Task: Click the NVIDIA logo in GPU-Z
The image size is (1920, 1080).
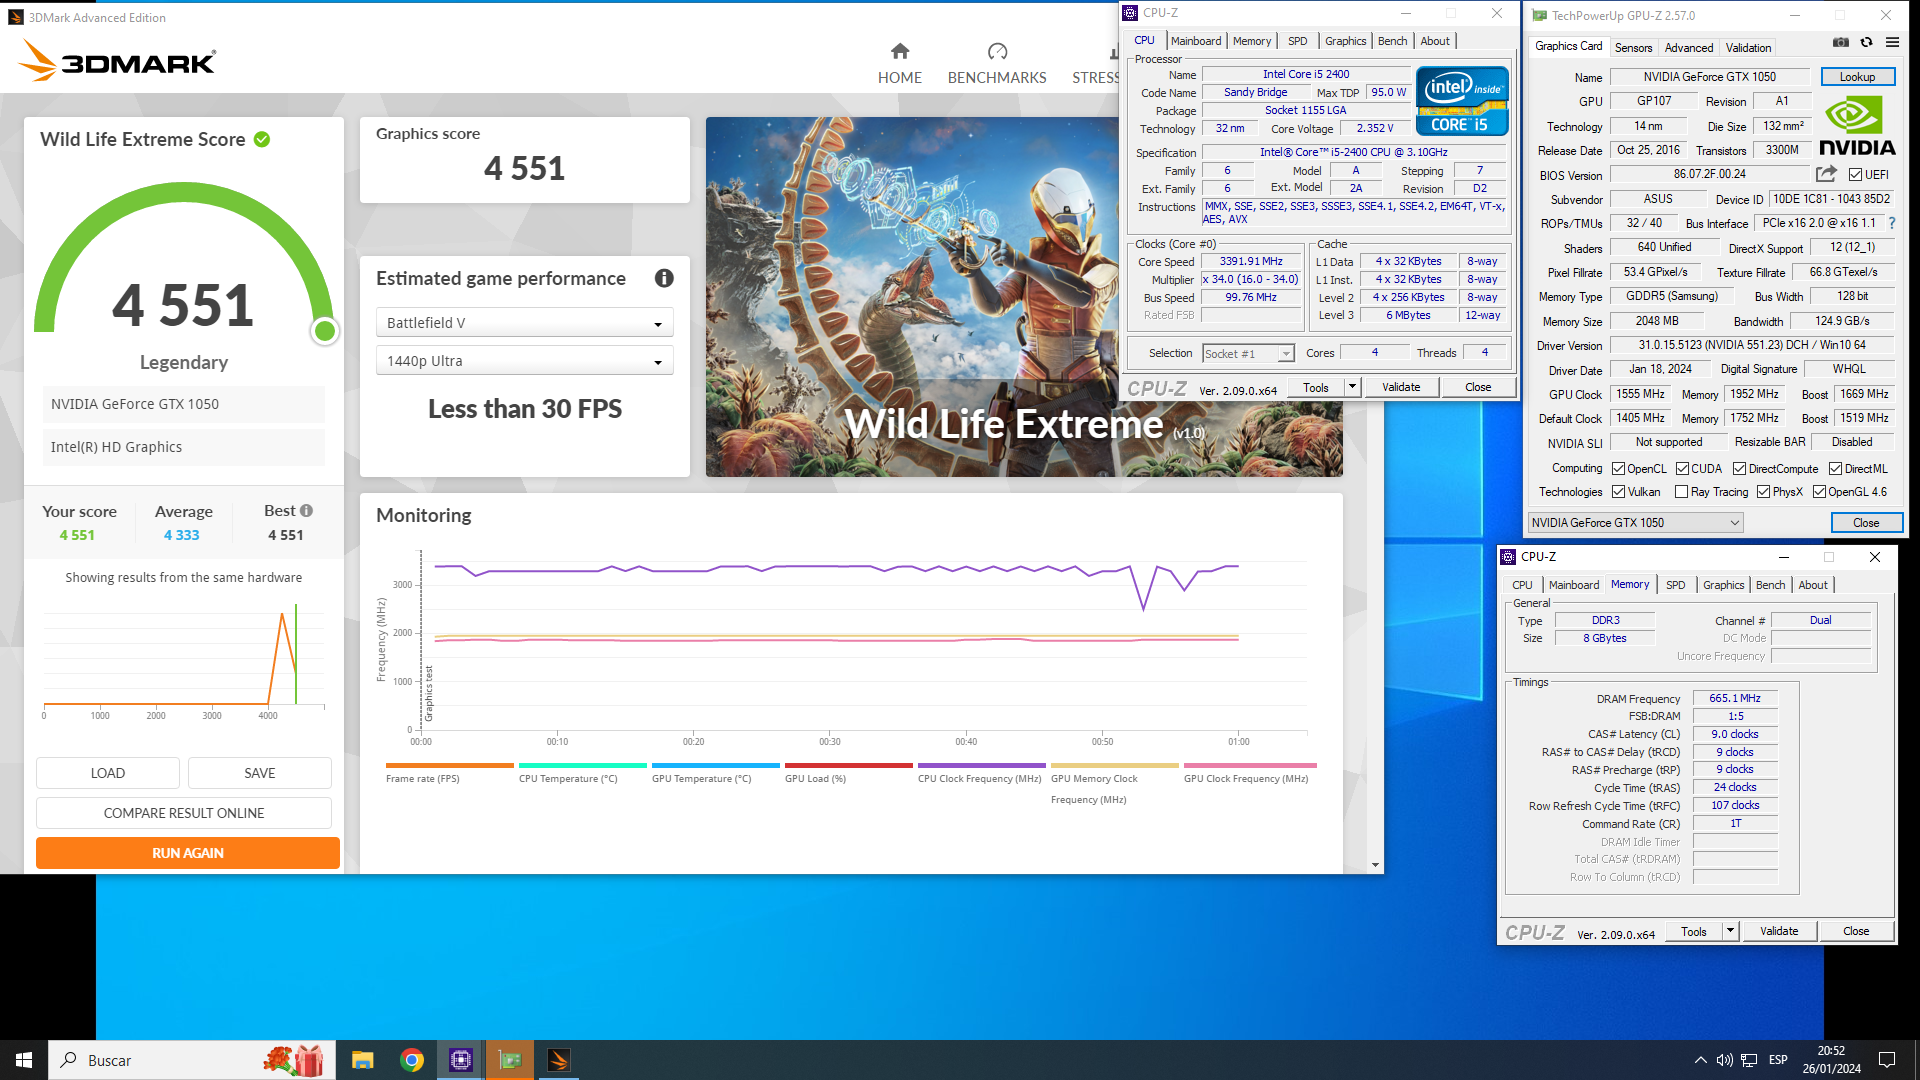Action: [1857, 126]
